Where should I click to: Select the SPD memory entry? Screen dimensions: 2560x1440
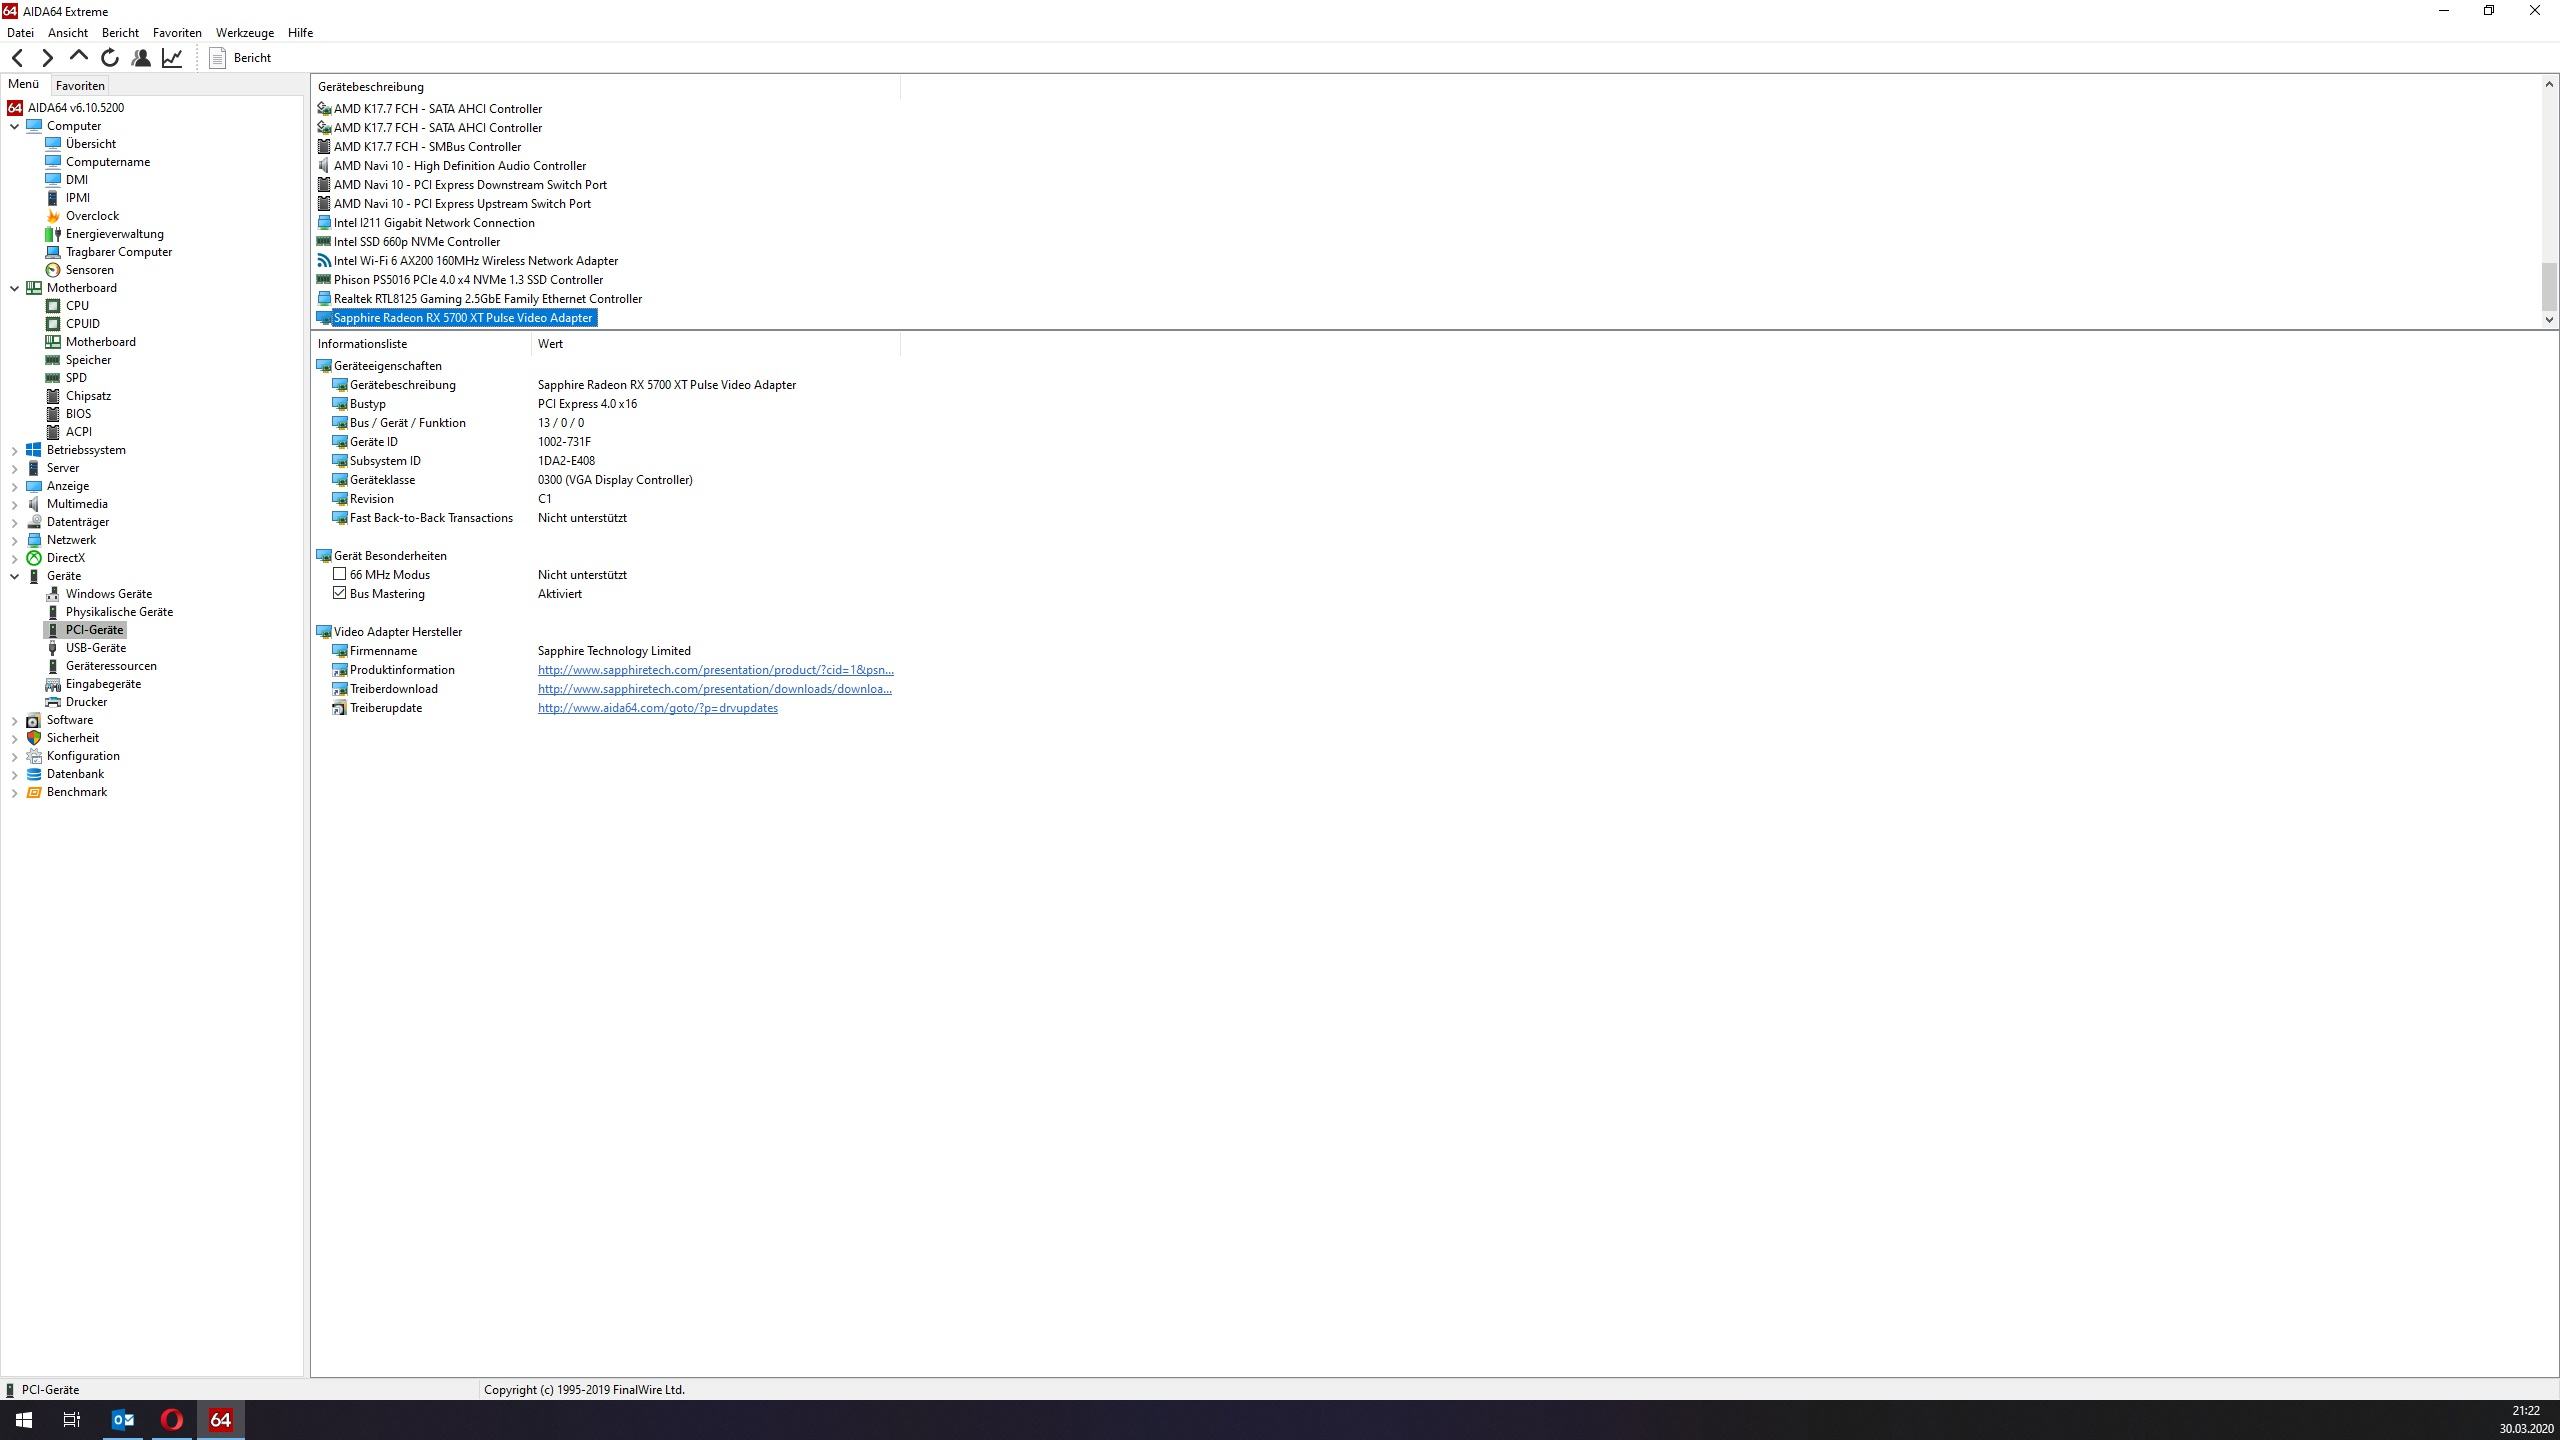pyautogui.click(x=76, y=378)
